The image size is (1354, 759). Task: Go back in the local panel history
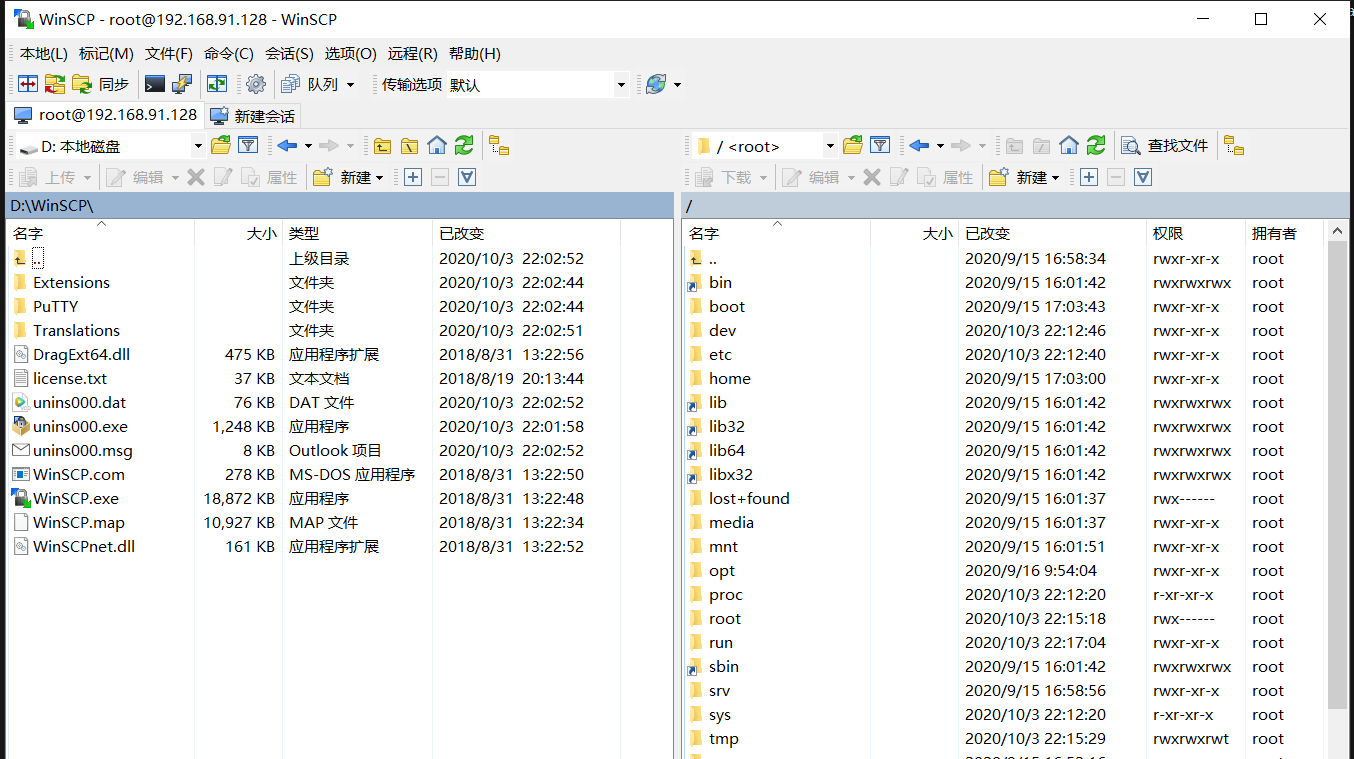pyautogui.click(x=288, y=146)
